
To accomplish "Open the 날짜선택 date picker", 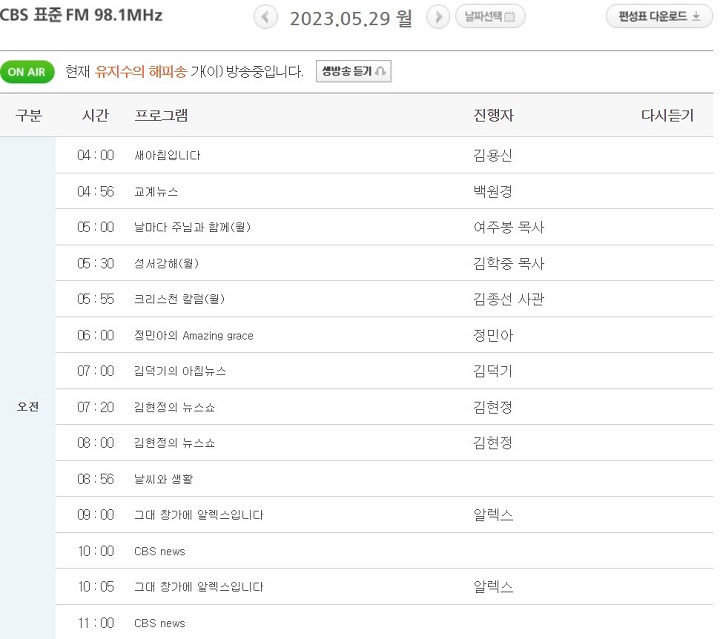I will click(x=490, y=17).
